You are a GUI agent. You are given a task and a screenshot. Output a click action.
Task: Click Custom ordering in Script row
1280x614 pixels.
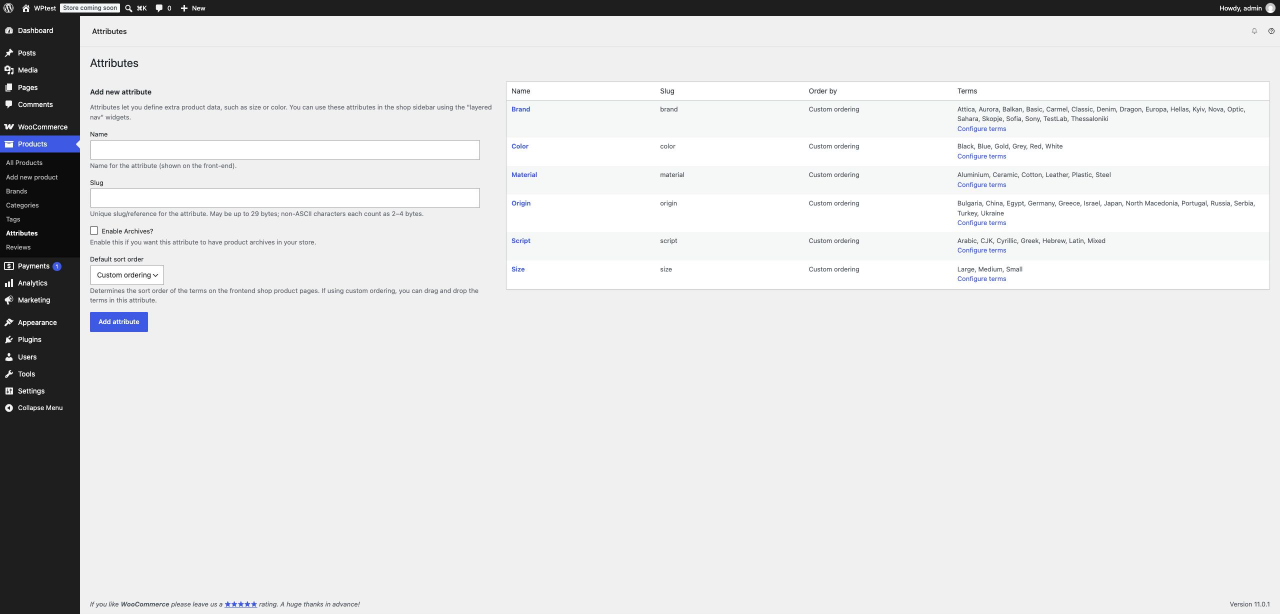(834, 241)
